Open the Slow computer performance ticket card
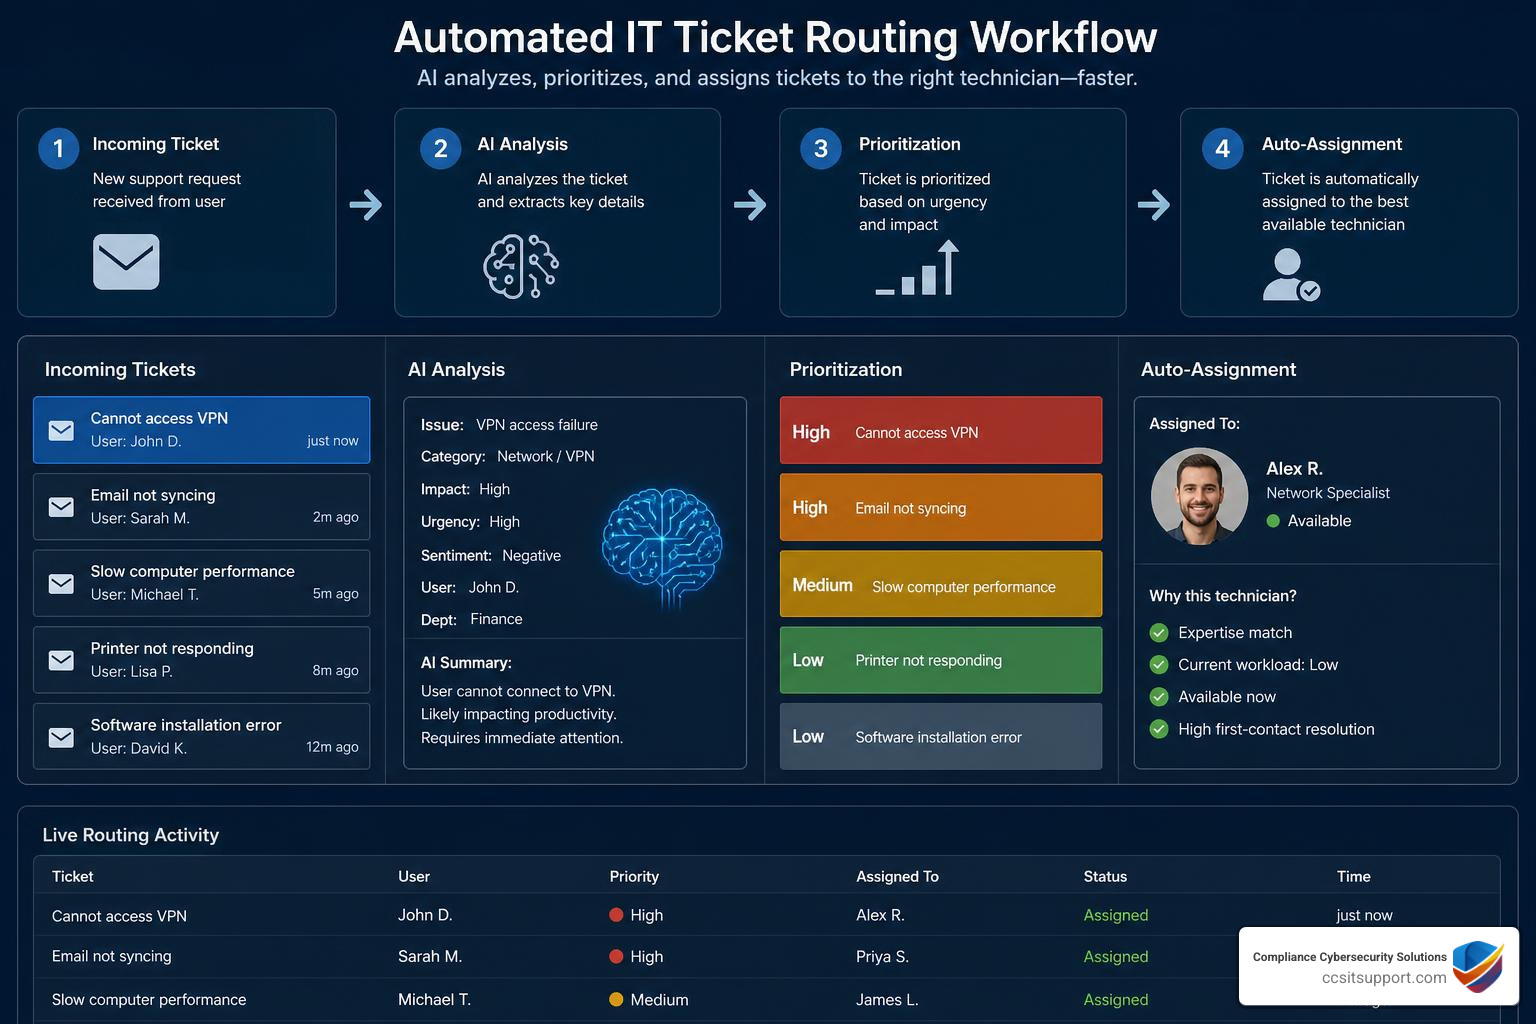Viewport: 1536px width, 1024px height. click(x=201, y=583)
